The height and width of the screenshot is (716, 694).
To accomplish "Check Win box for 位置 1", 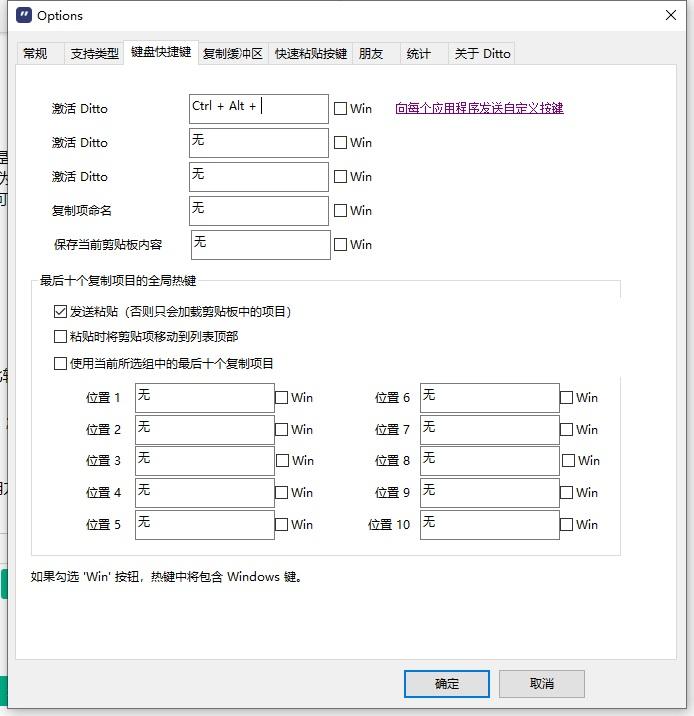I will (294, 398).
